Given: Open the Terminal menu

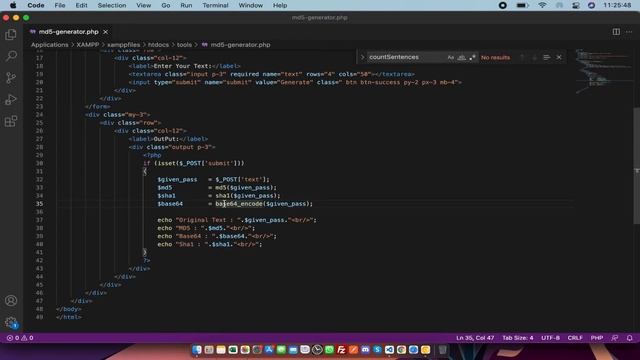Looking at the screenshot, I should tap(215, 5).
